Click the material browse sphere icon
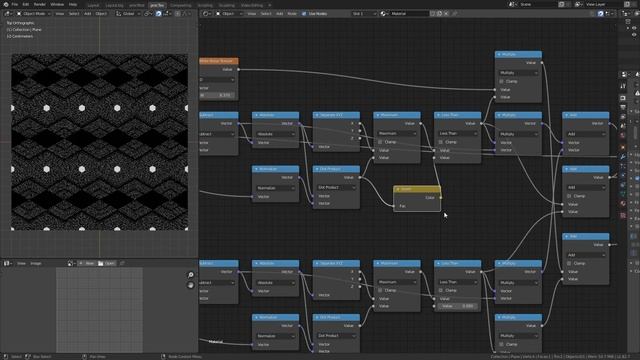 tap(384, 13)
